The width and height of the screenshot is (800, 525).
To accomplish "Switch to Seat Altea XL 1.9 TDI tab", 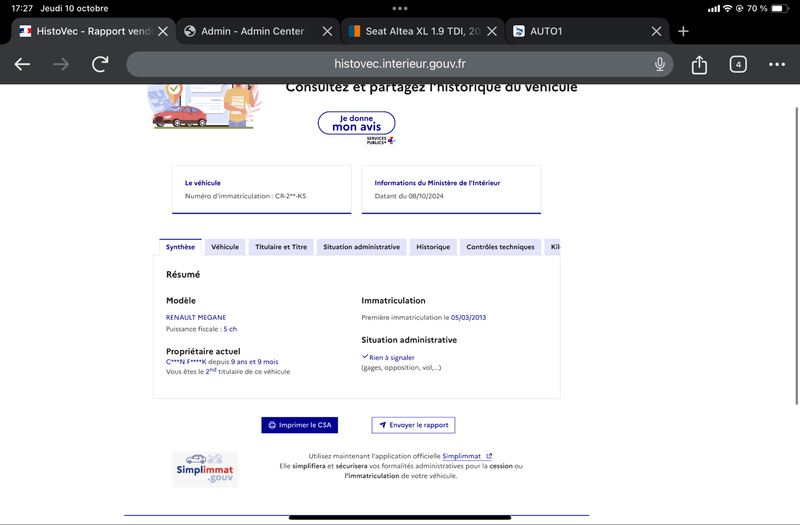I will [422, 31].
